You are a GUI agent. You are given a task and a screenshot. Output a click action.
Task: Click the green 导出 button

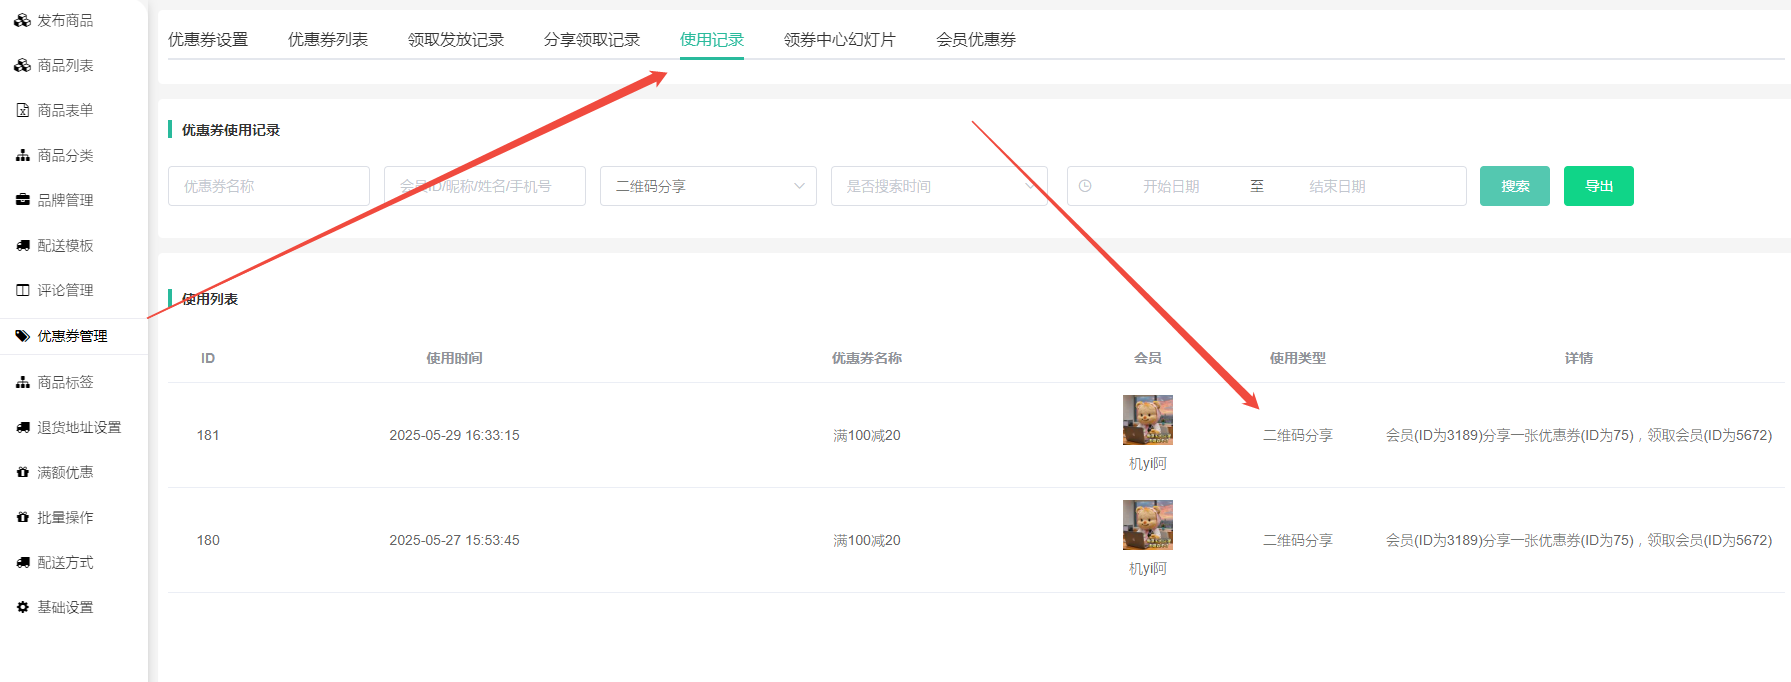click(x=1598, y=186)
